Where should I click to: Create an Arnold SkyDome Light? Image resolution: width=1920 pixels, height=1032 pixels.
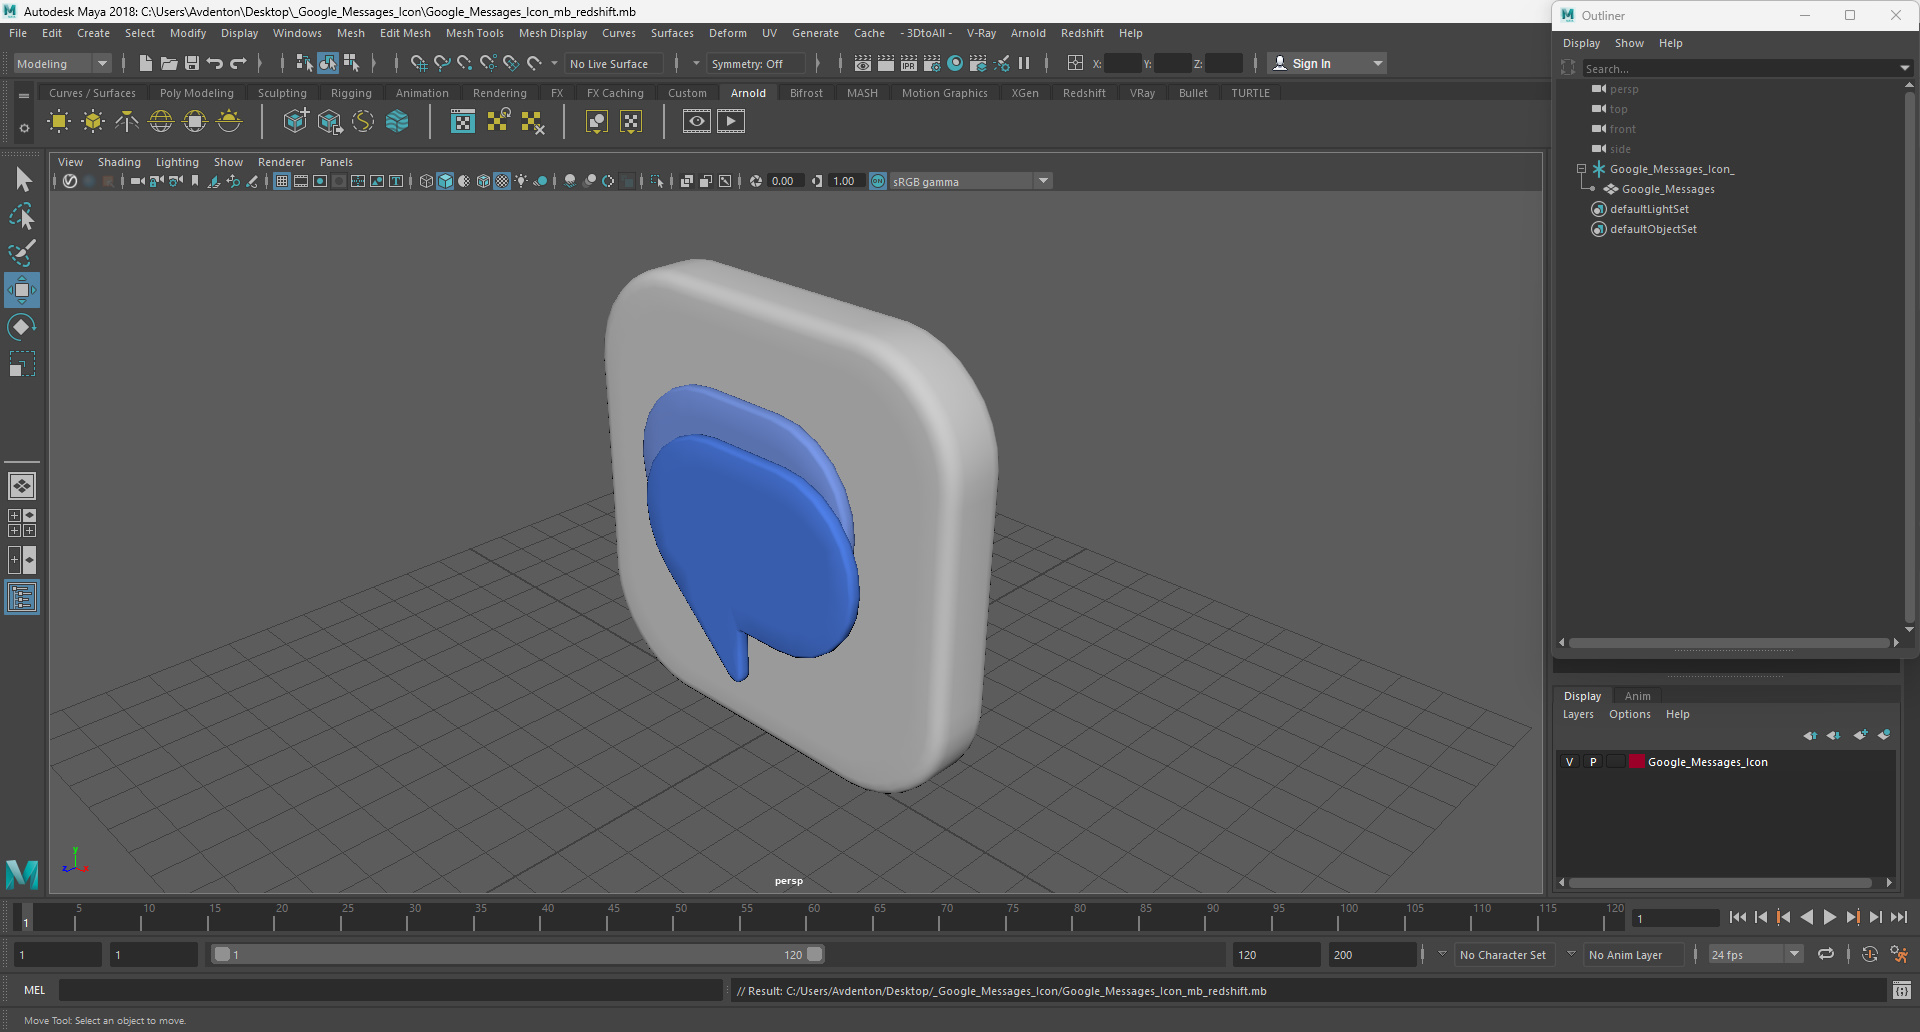[161, 122]
